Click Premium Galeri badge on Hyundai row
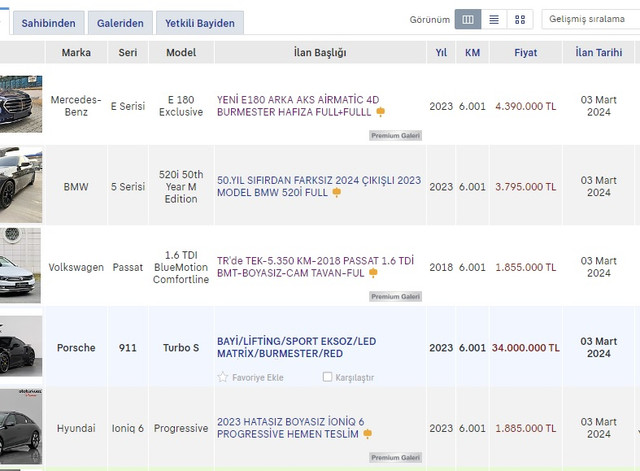 tap(396, 458)
